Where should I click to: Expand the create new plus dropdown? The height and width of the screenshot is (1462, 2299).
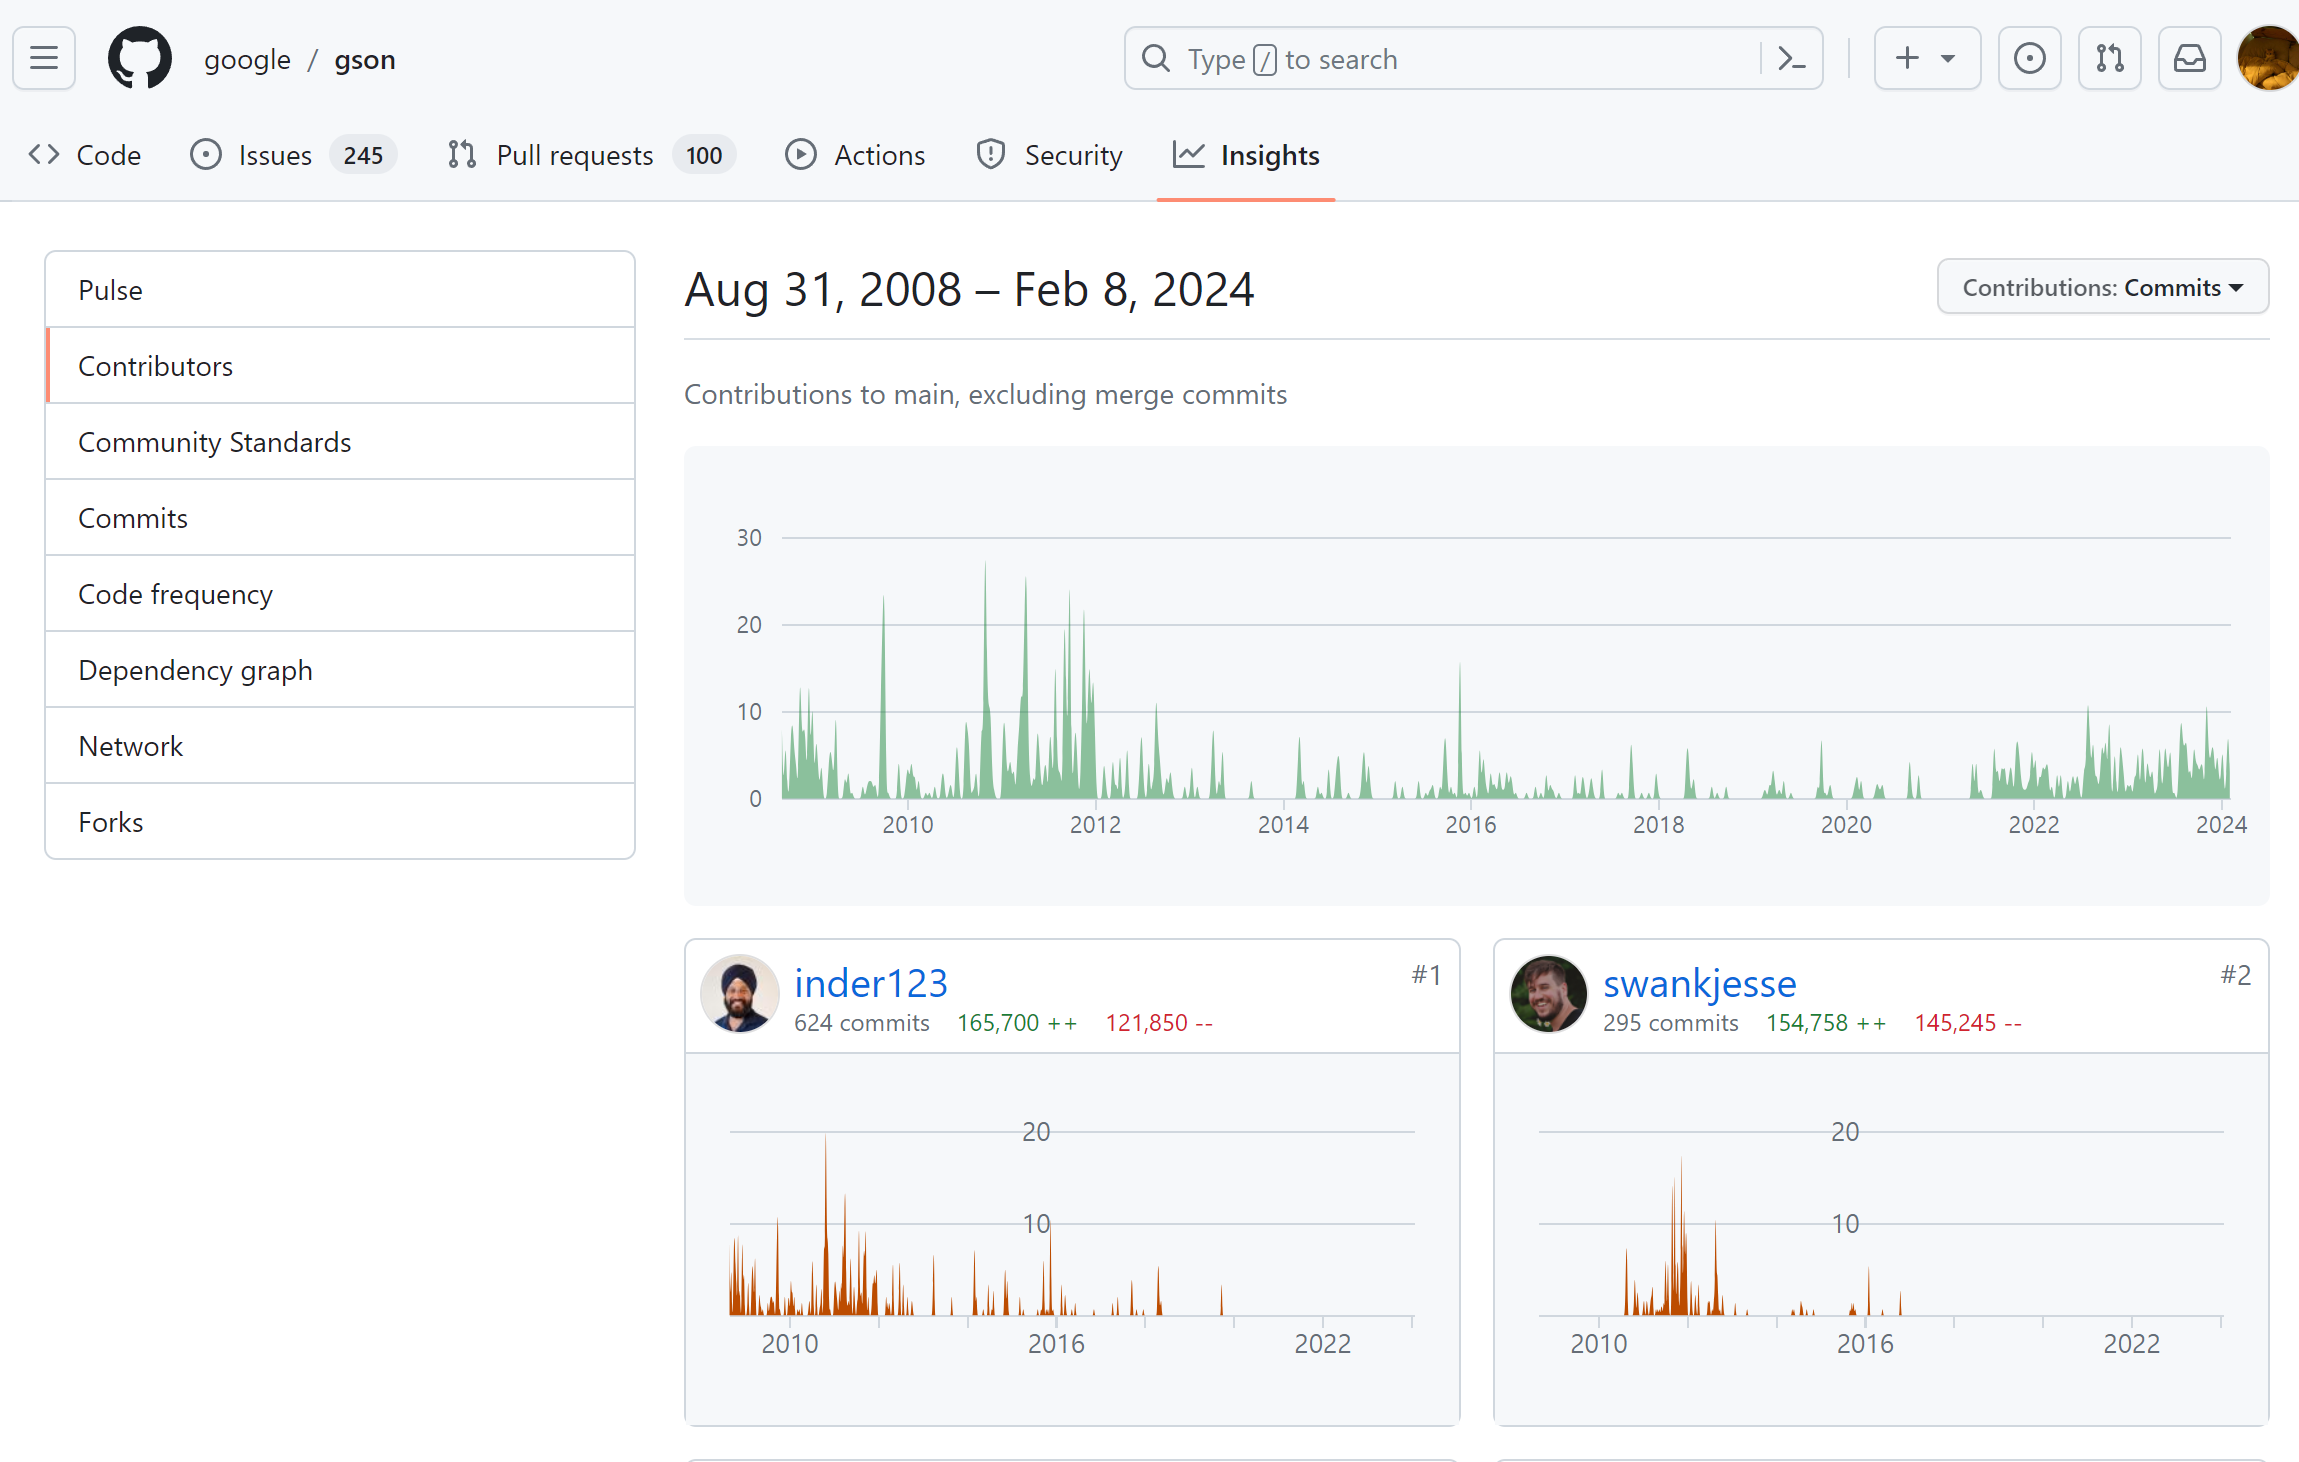[1926, 58]
